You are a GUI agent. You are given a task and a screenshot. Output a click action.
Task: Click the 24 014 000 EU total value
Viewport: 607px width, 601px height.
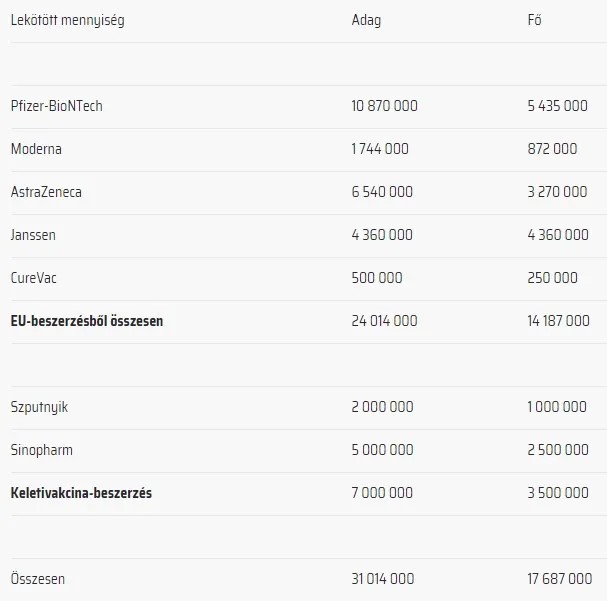pyautogui.click(x=384, y=321)
